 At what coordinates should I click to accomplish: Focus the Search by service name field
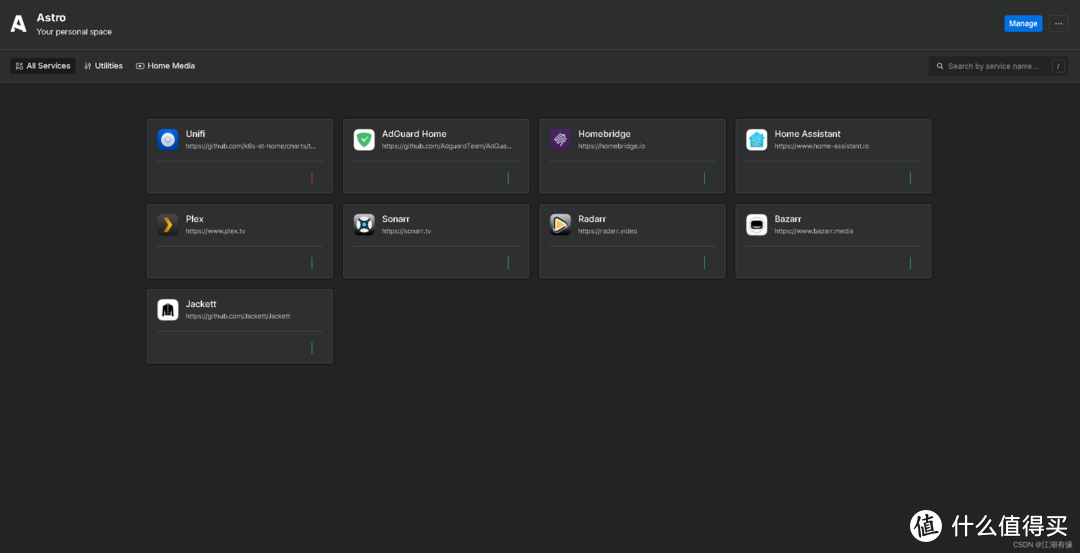999,66
